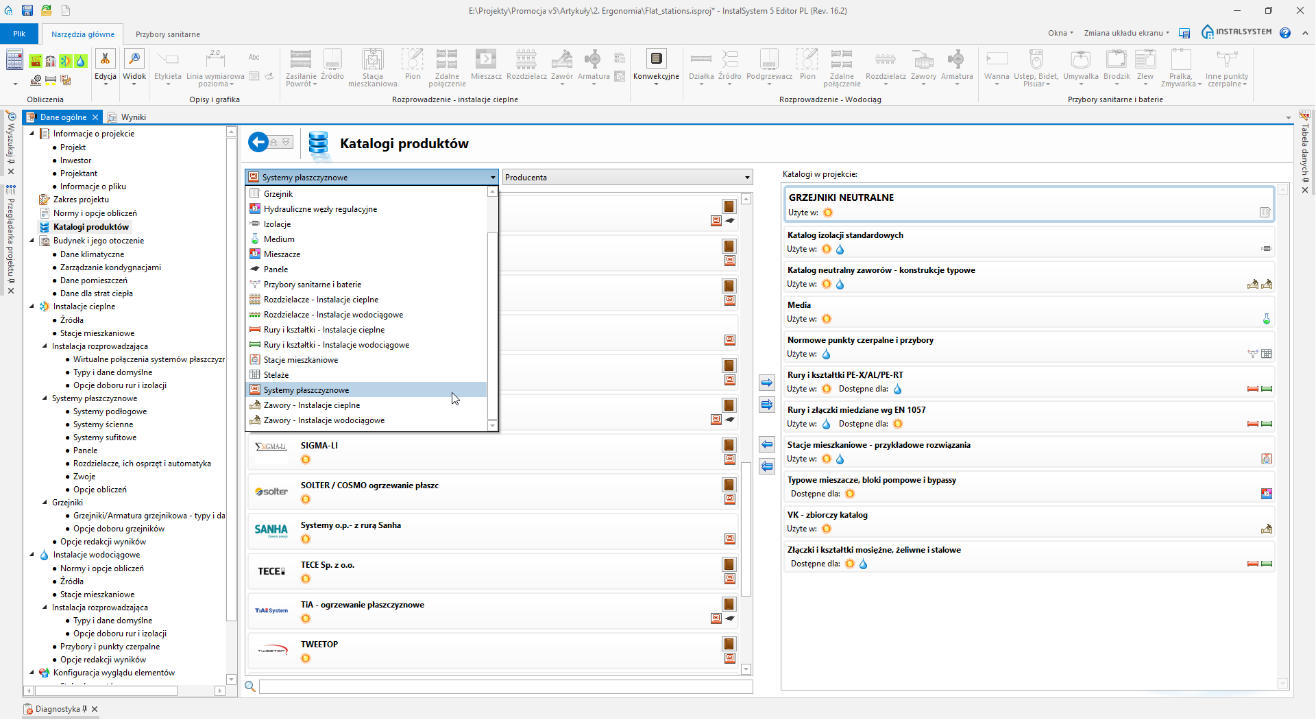Open the Okna dropdown

1059,33
